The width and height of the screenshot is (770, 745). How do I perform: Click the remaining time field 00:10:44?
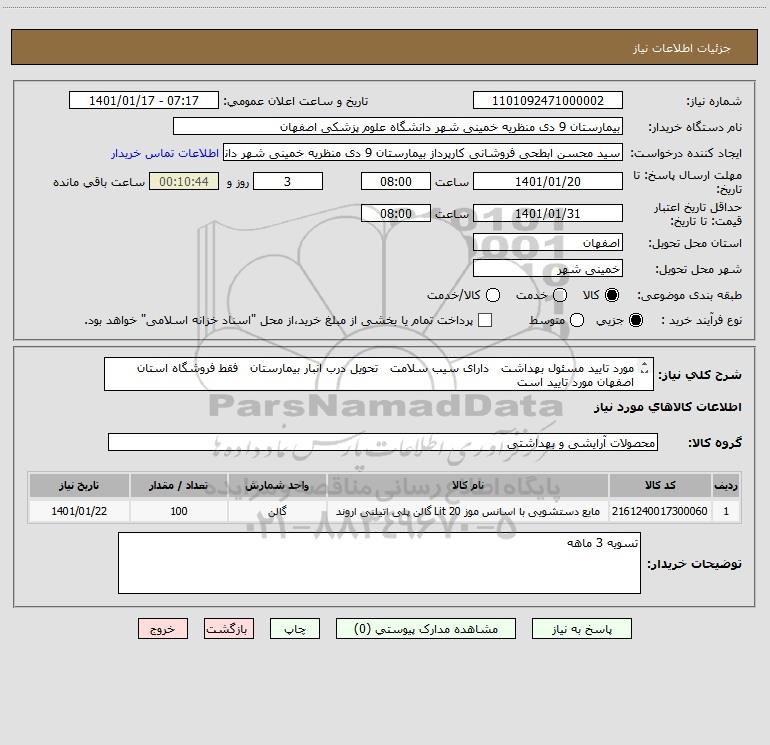(184, 181)
